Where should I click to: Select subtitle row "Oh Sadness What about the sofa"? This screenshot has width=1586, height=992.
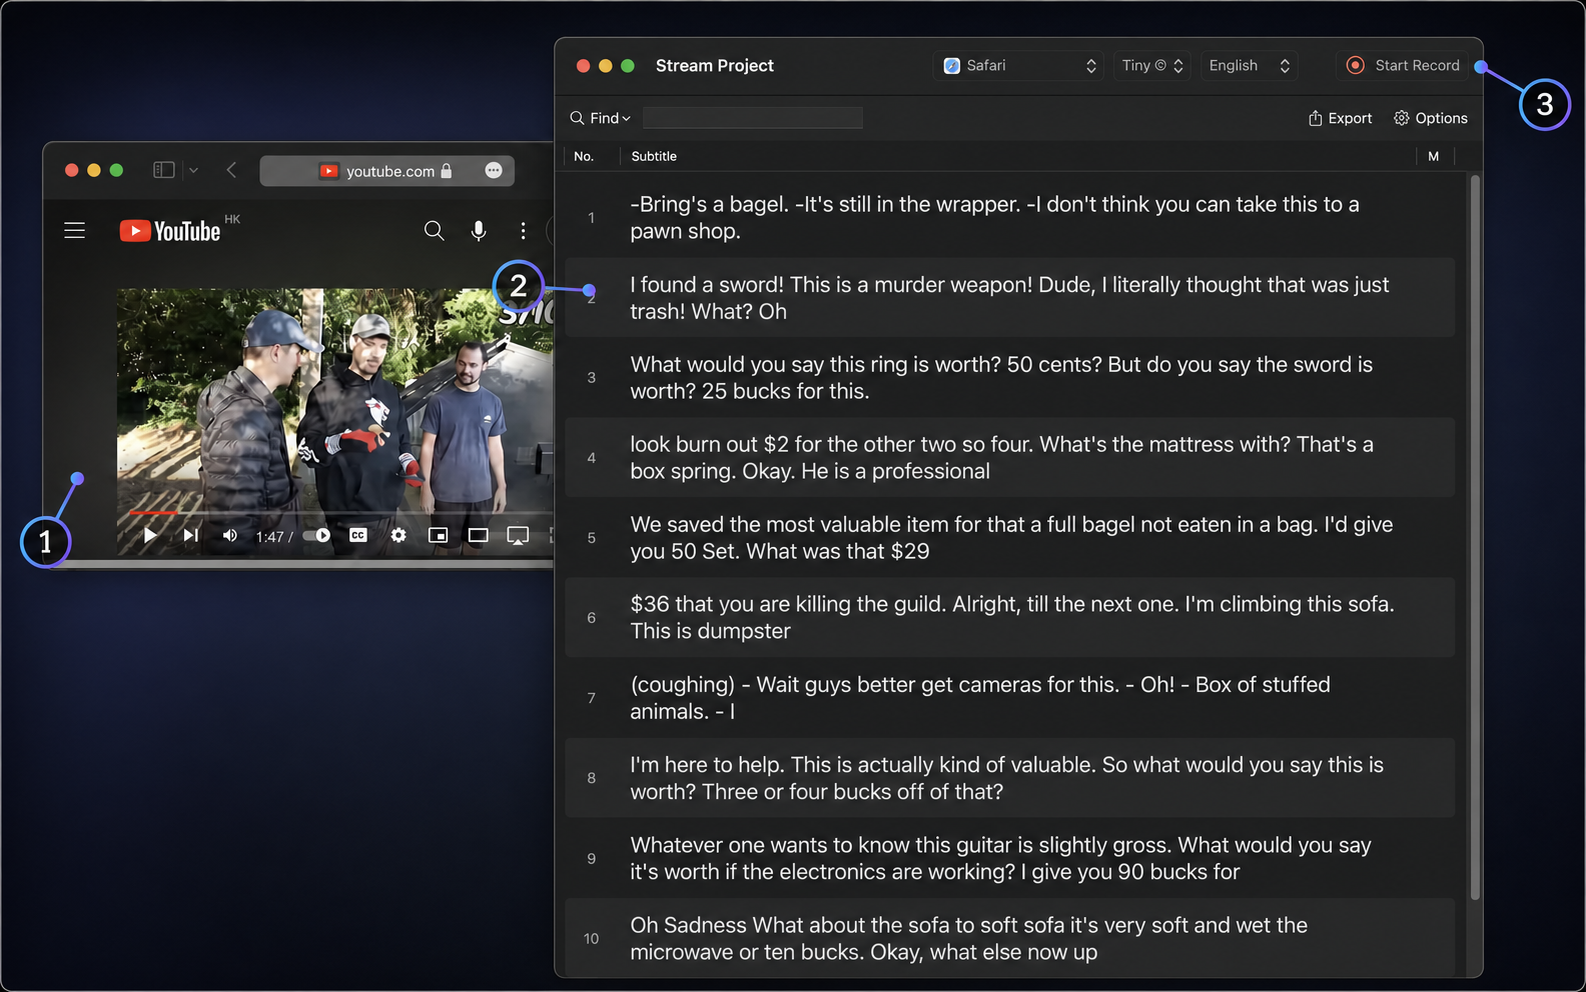point(1010,938)
